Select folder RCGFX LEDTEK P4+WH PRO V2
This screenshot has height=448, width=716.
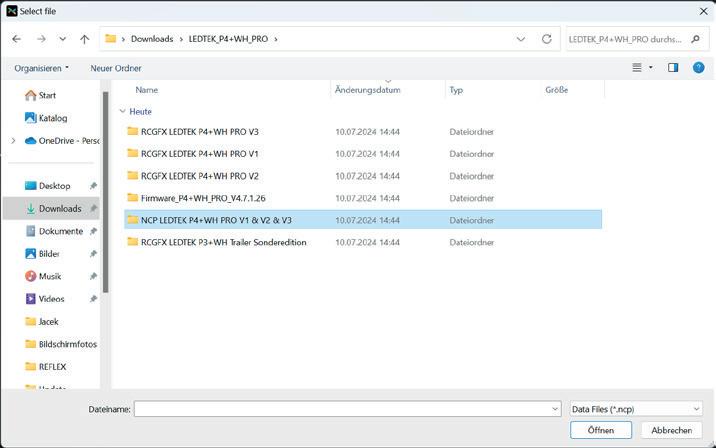363,176
